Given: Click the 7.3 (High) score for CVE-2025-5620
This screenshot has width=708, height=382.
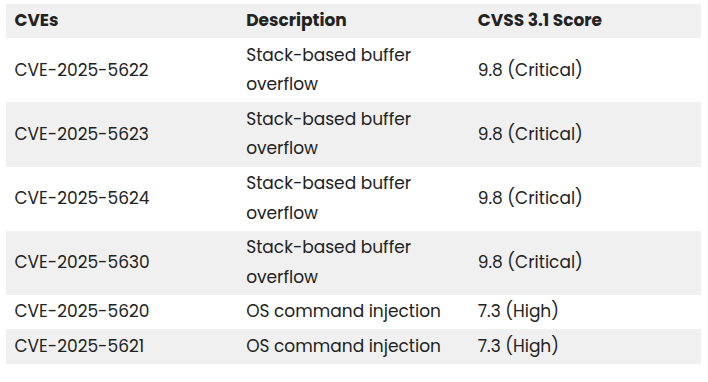Looking at the screenshot, I should pyautogui.click(x=518, y=312).
